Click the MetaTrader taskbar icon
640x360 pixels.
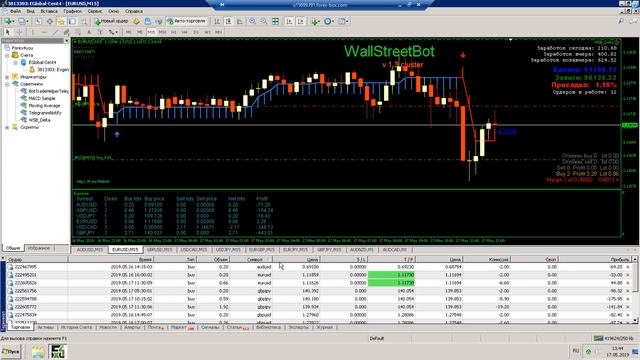tap(58, 351)
